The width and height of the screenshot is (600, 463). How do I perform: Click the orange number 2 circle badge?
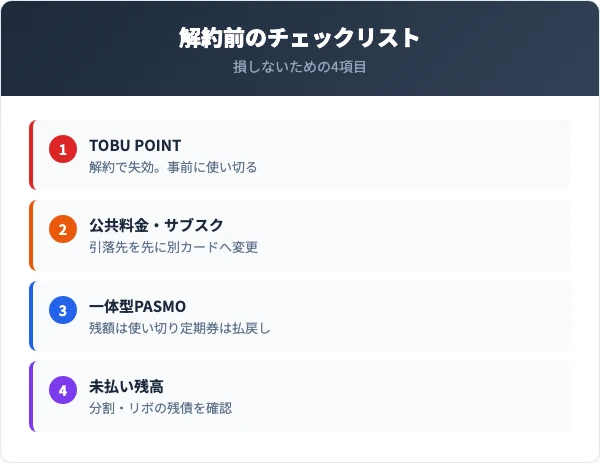tap(63, 229)
